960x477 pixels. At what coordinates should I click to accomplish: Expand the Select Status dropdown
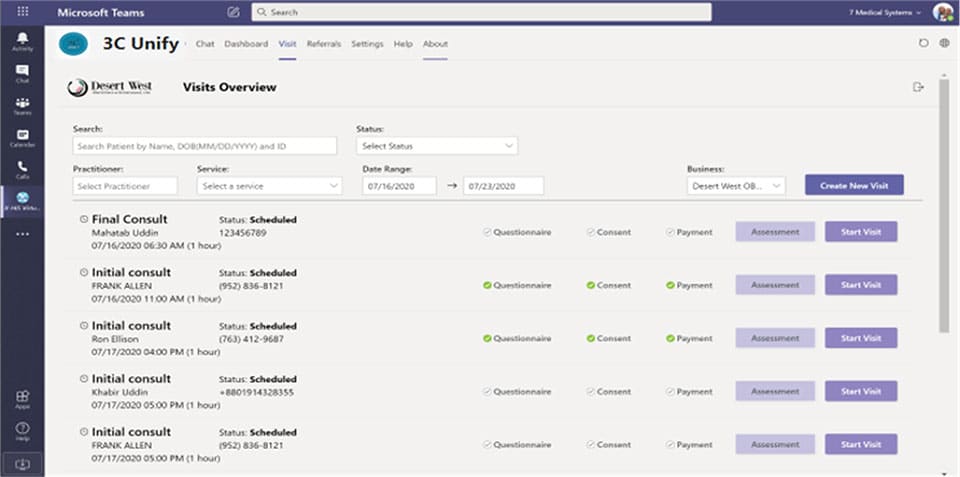[437, 146]
